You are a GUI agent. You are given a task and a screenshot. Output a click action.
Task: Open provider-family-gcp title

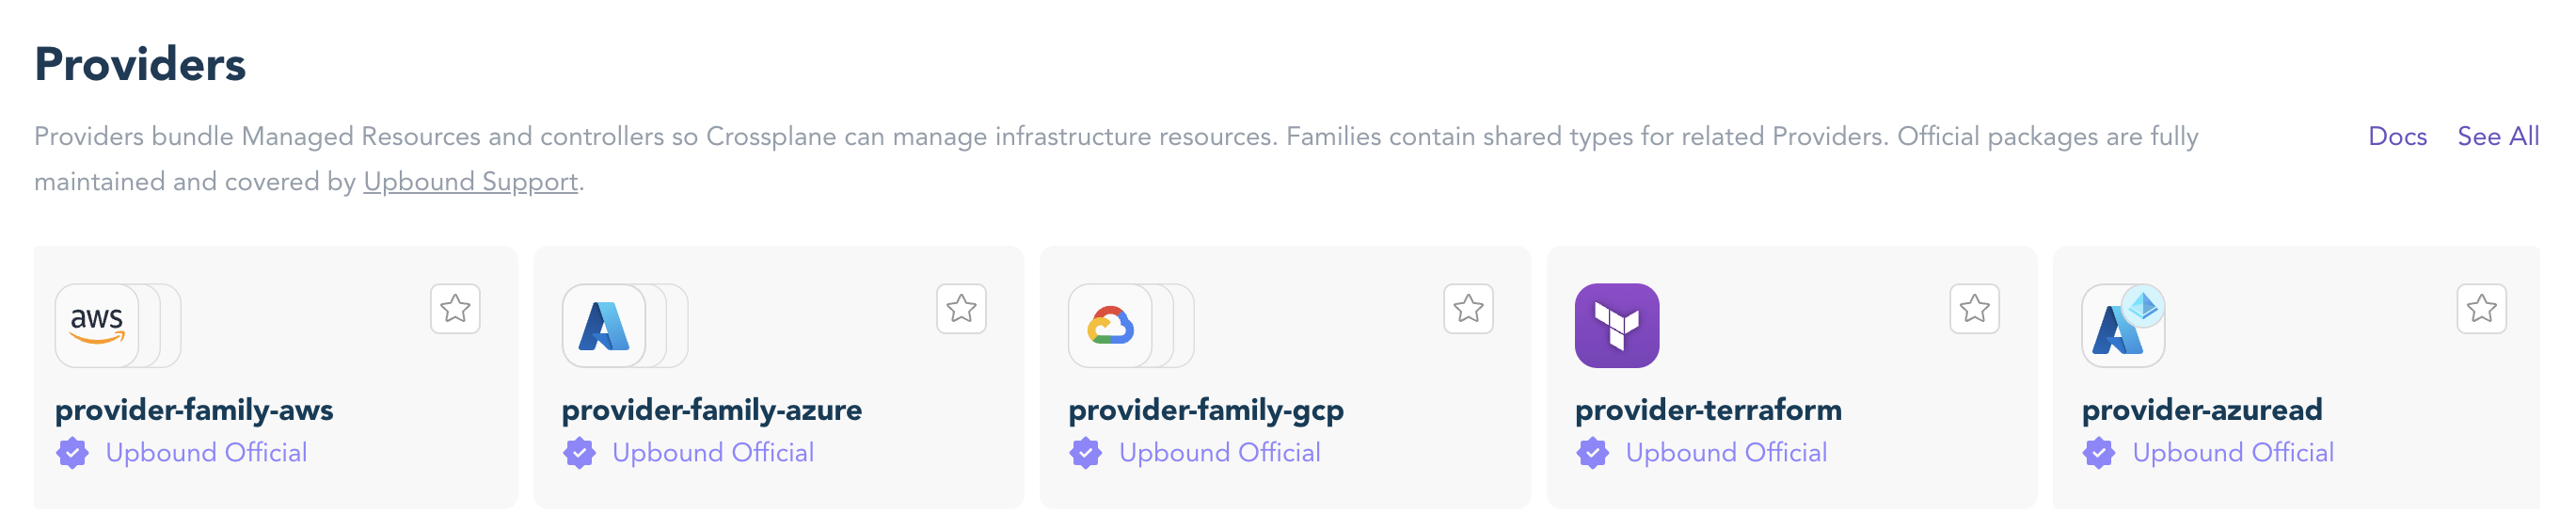click(1206, 410)
